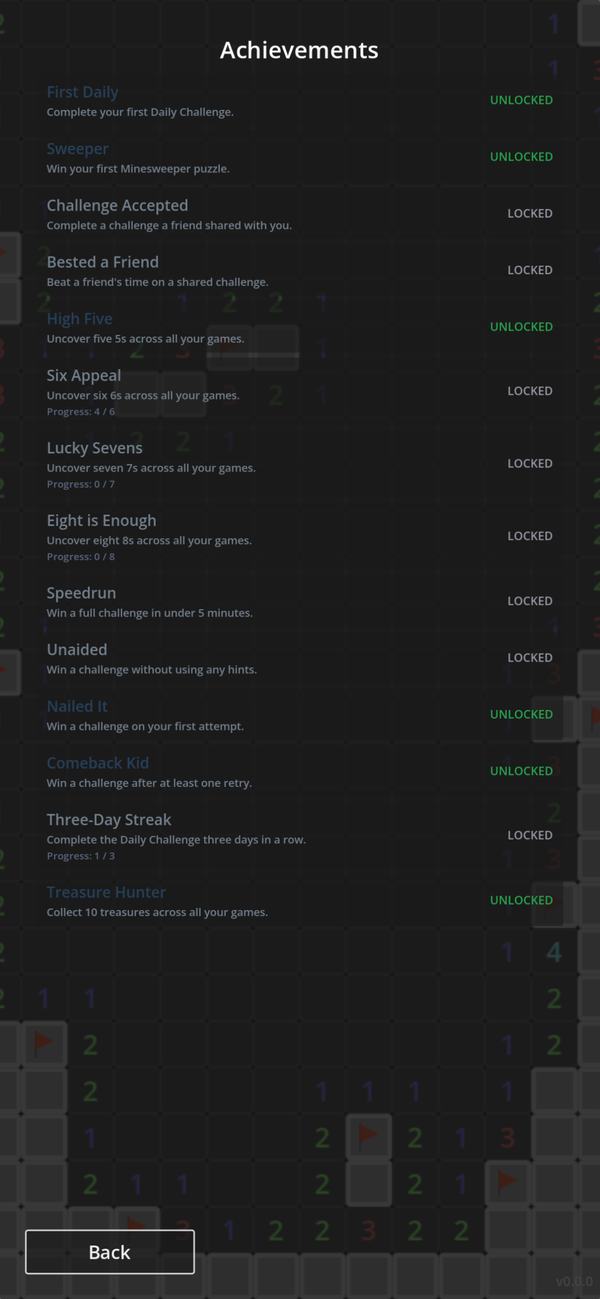Select the Bested a Friend achievement
The image size is (600, 1299).
pyautogui.click(x=102, y=262)
